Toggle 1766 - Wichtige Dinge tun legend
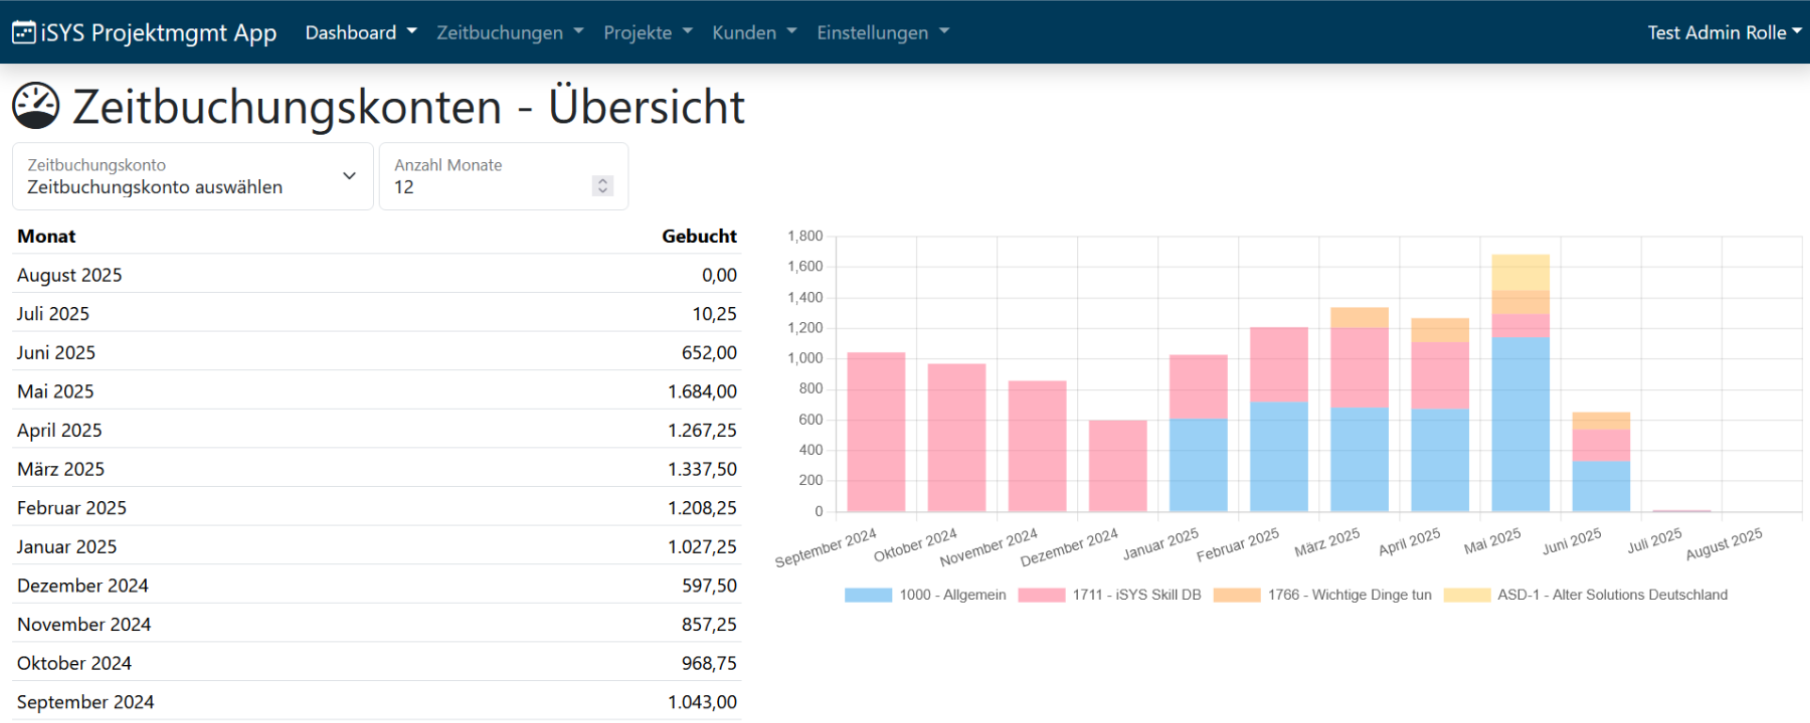This screenshot has width=1810, height=723. click(1322, 595)
